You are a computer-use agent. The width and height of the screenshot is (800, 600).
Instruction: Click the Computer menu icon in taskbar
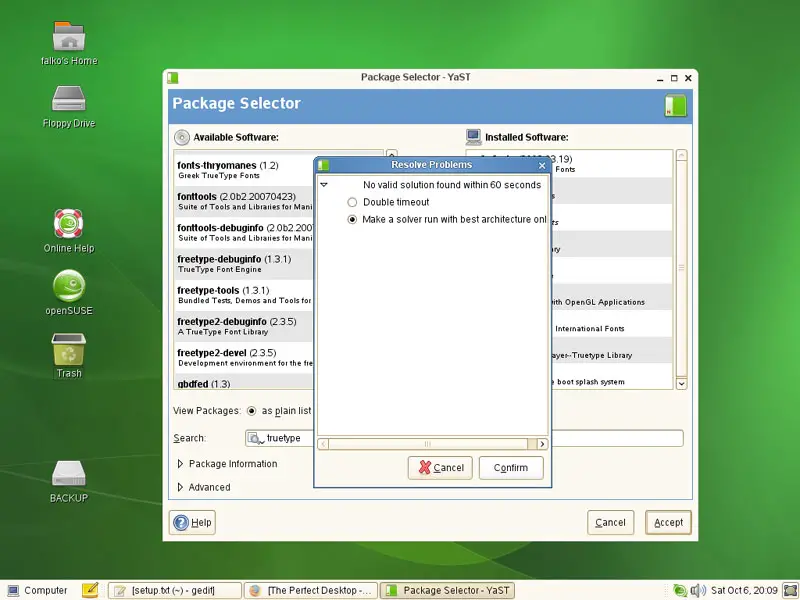(x=13, y=590)
